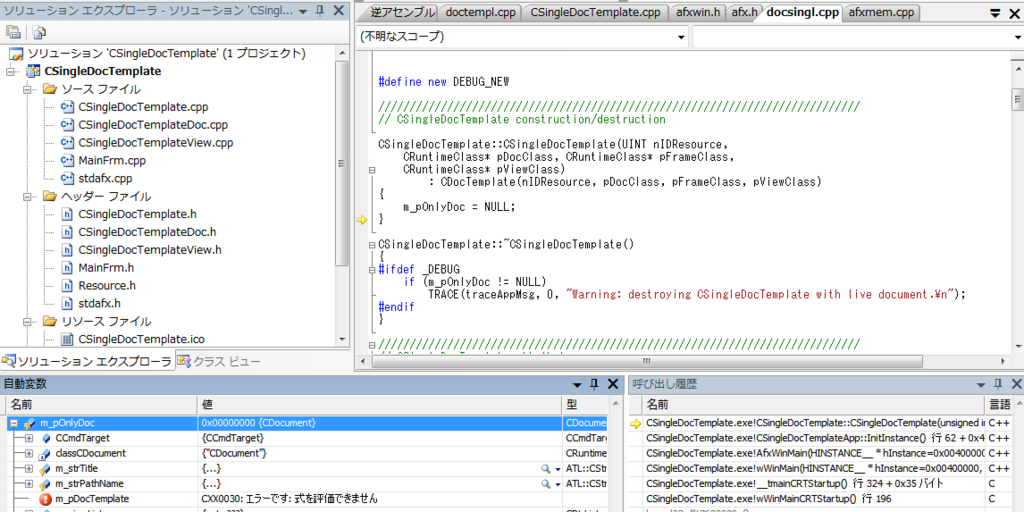Click the 型 column header in 自動変数
Image resolution: width=1024 pixels, height=512 pixels.
click(584, 404)
